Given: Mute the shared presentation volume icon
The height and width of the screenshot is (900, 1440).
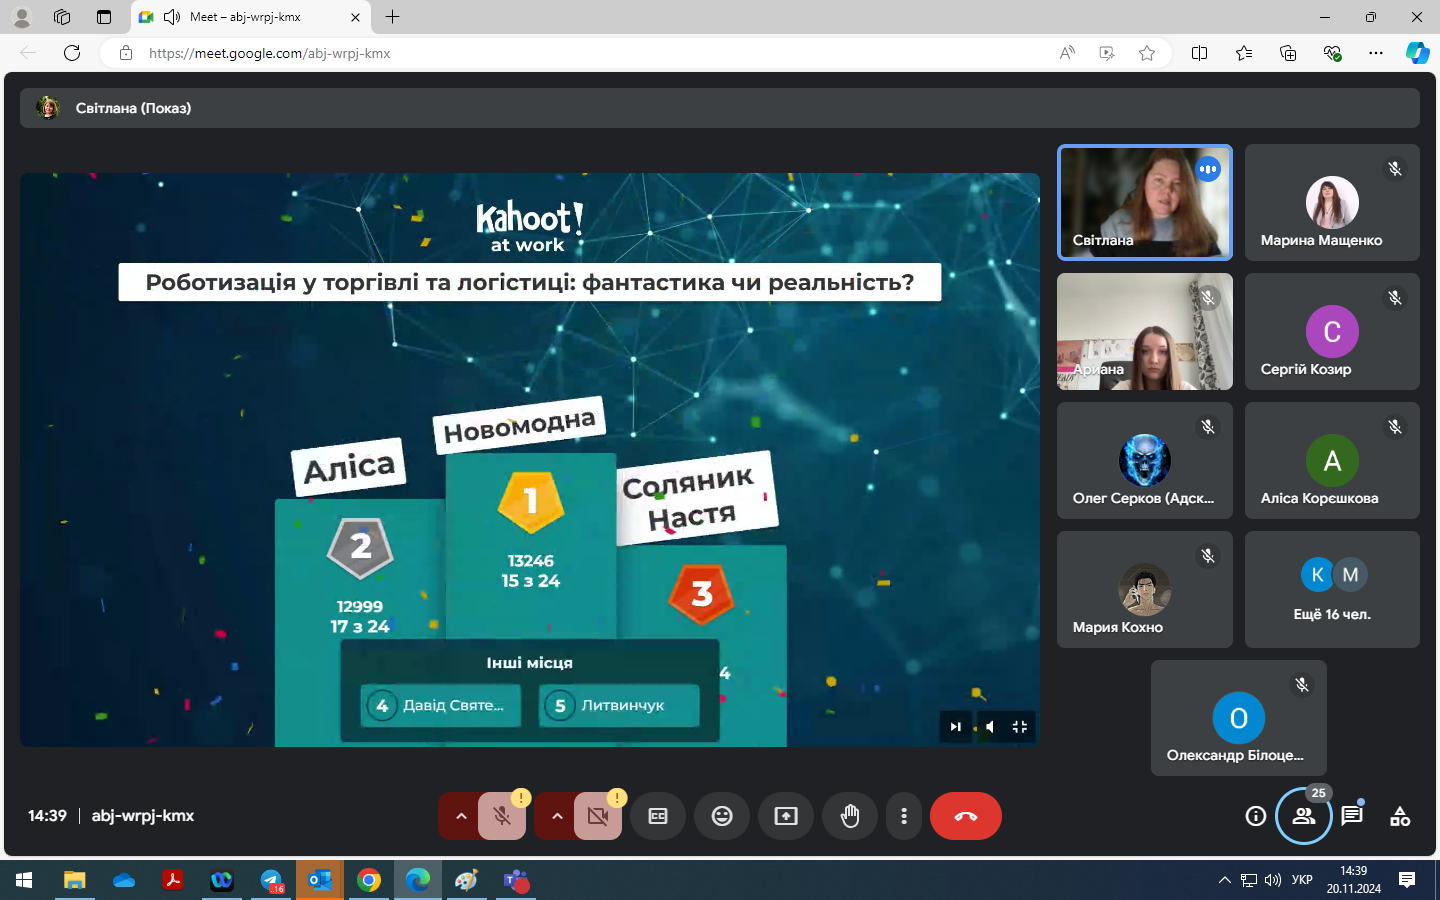Looking at the screenshot, I should 988,727.
